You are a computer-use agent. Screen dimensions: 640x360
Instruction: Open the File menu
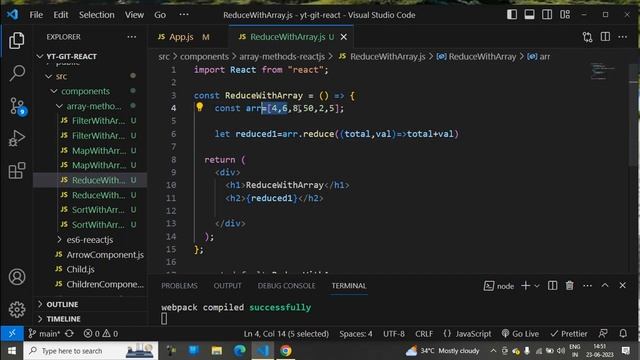pos(36,15)
